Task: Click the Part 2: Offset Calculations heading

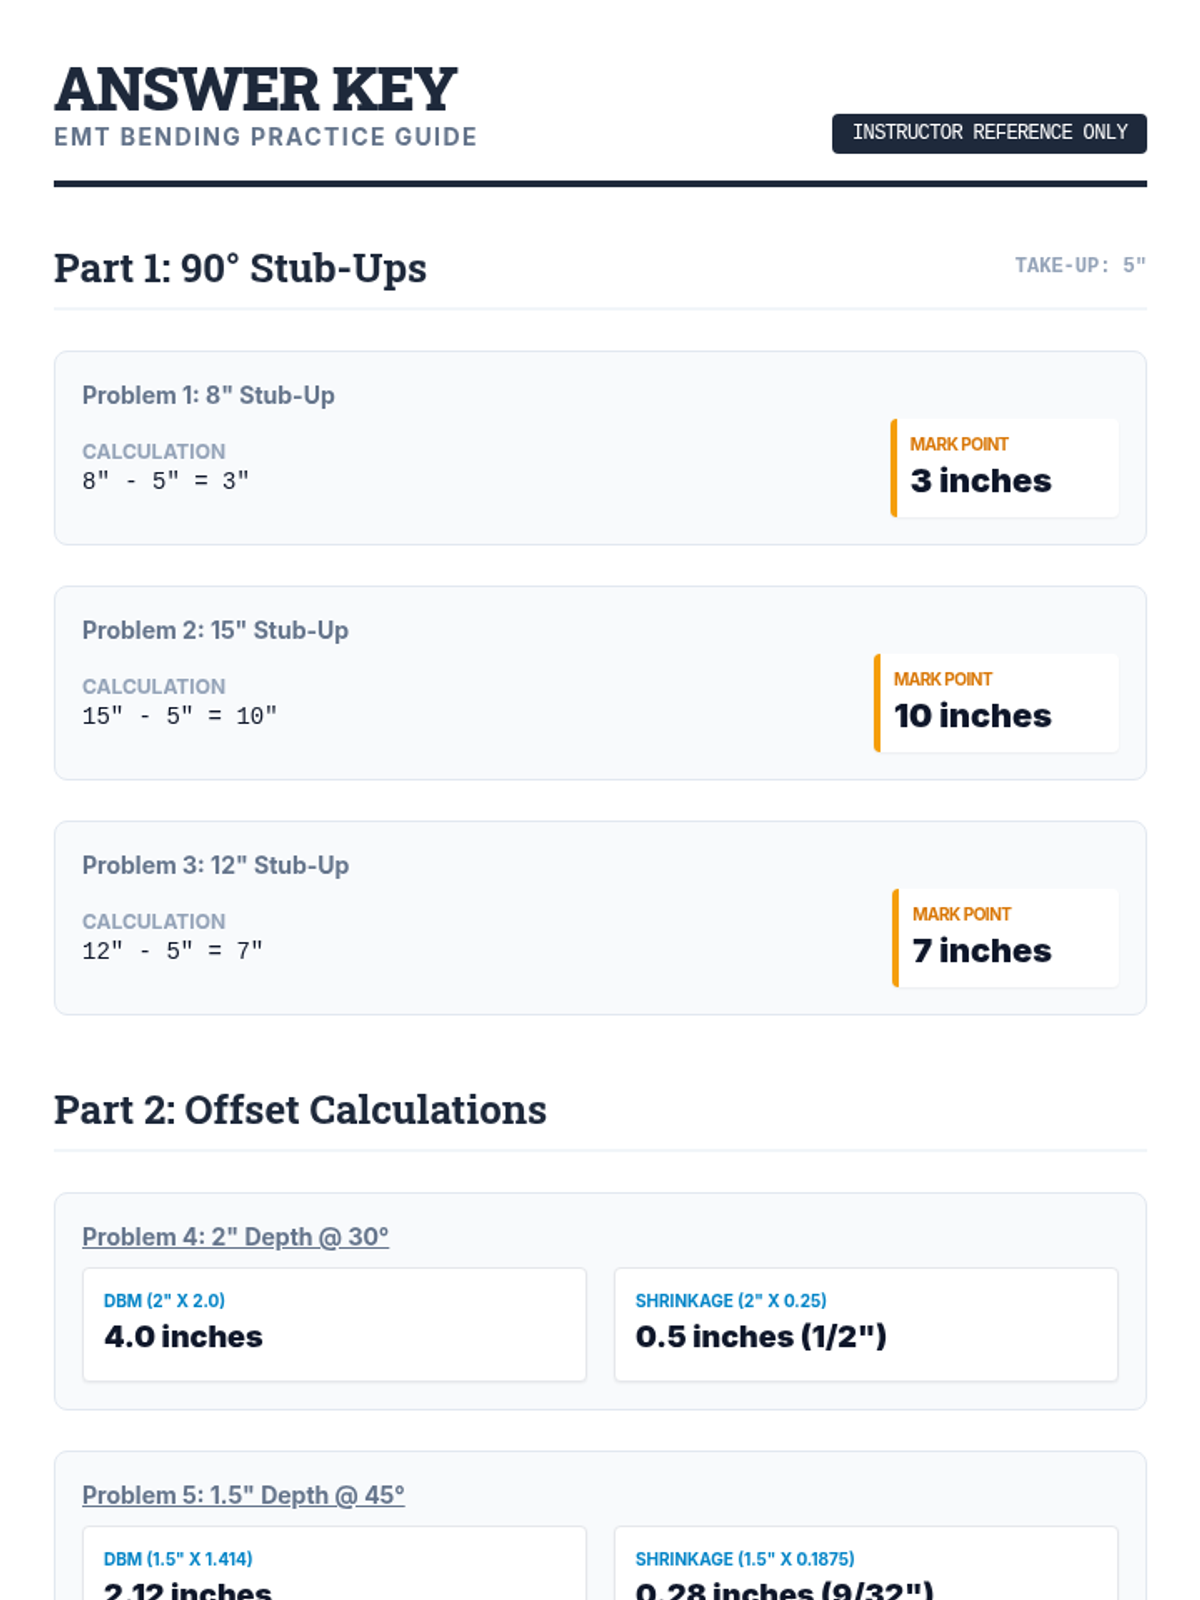Action: click(x=300, y=1110)
